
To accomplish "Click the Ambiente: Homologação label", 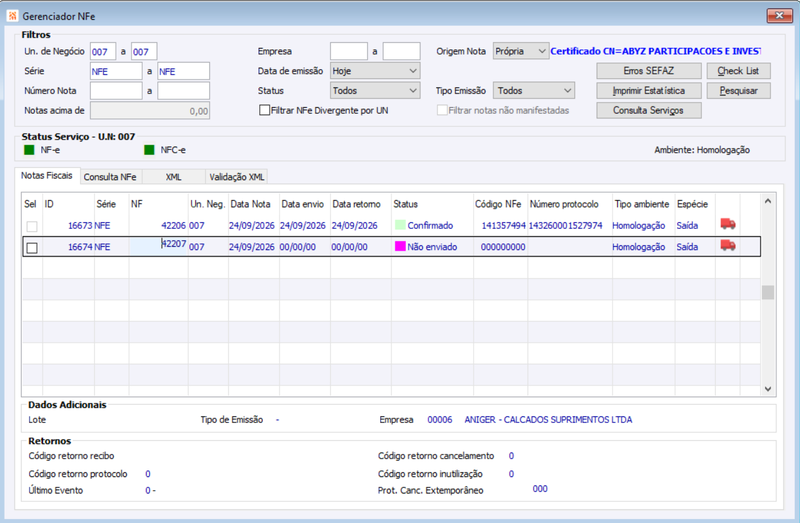I will 702,150.
